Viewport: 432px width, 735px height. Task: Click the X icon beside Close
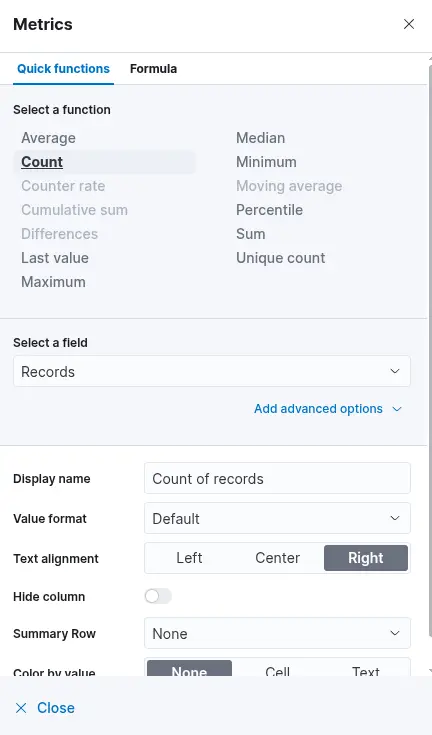point(21,708)
